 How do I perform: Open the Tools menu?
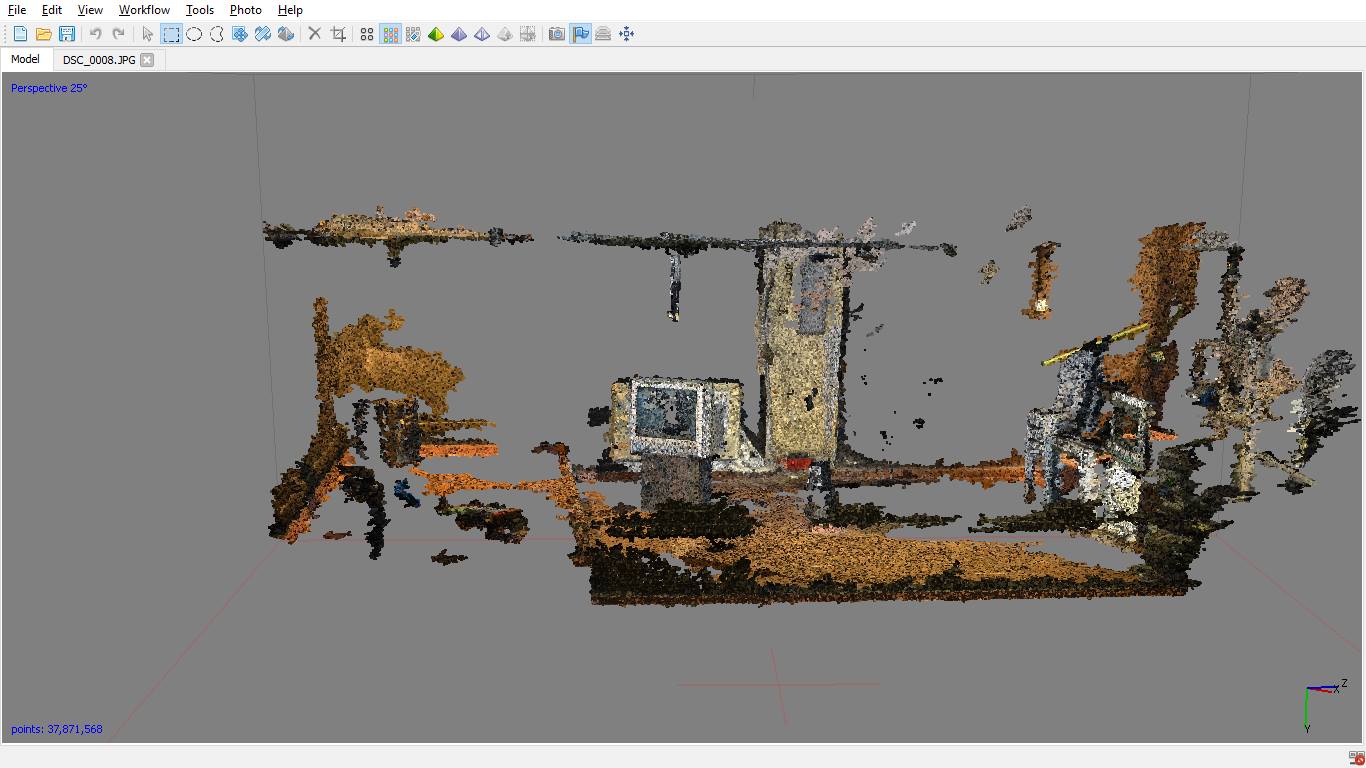pos(200,10)
